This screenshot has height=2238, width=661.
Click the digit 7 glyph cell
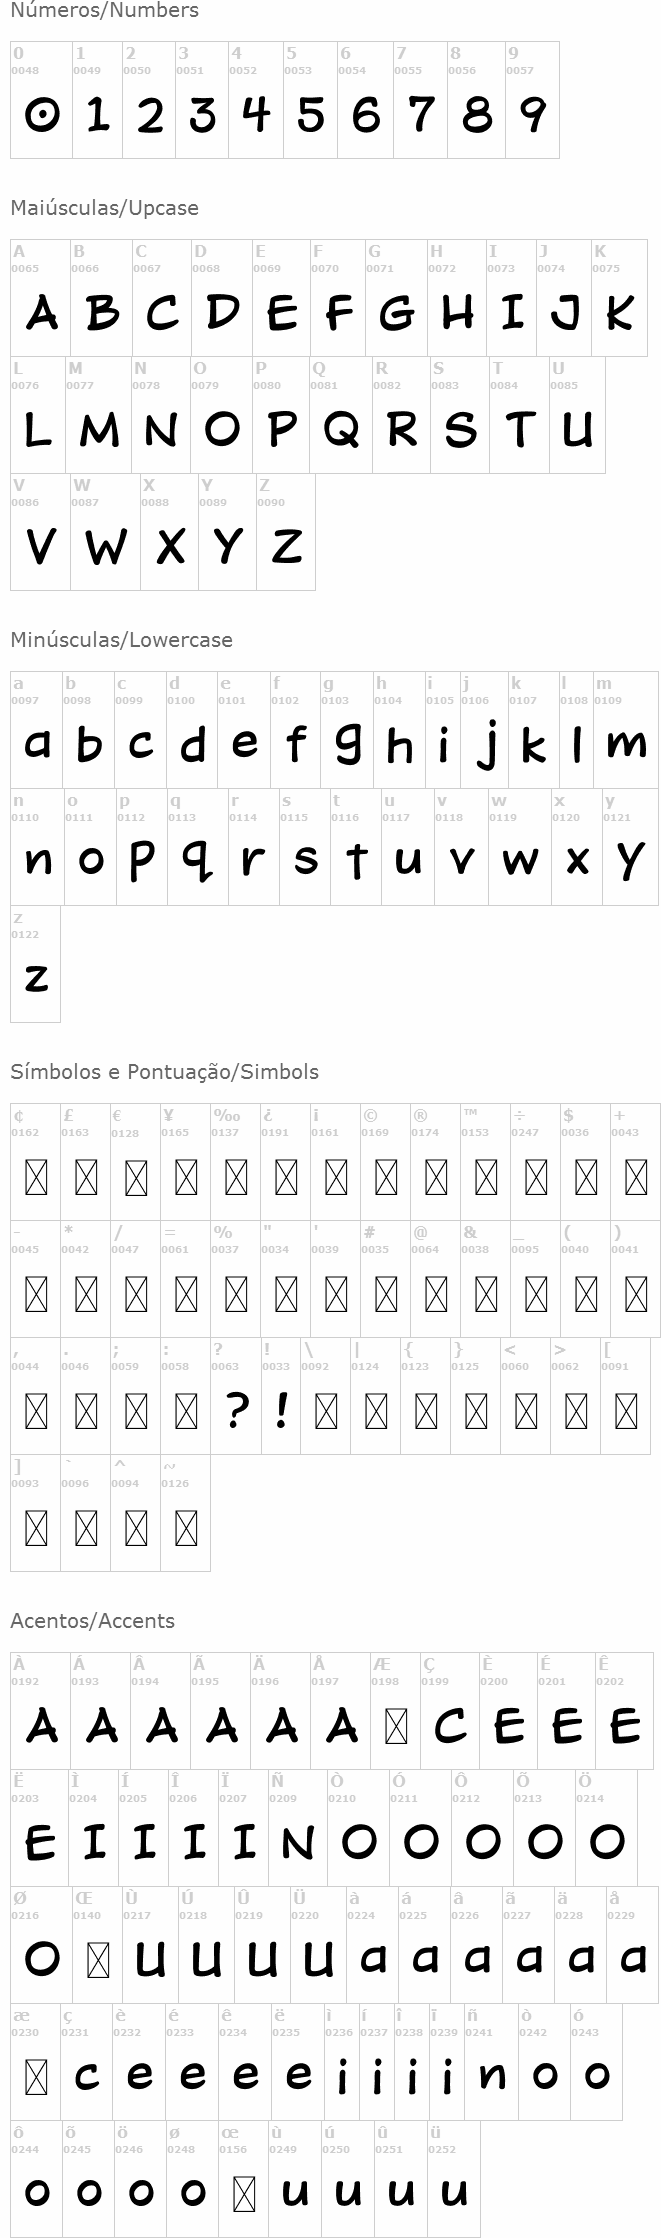(x=420, y=100)
